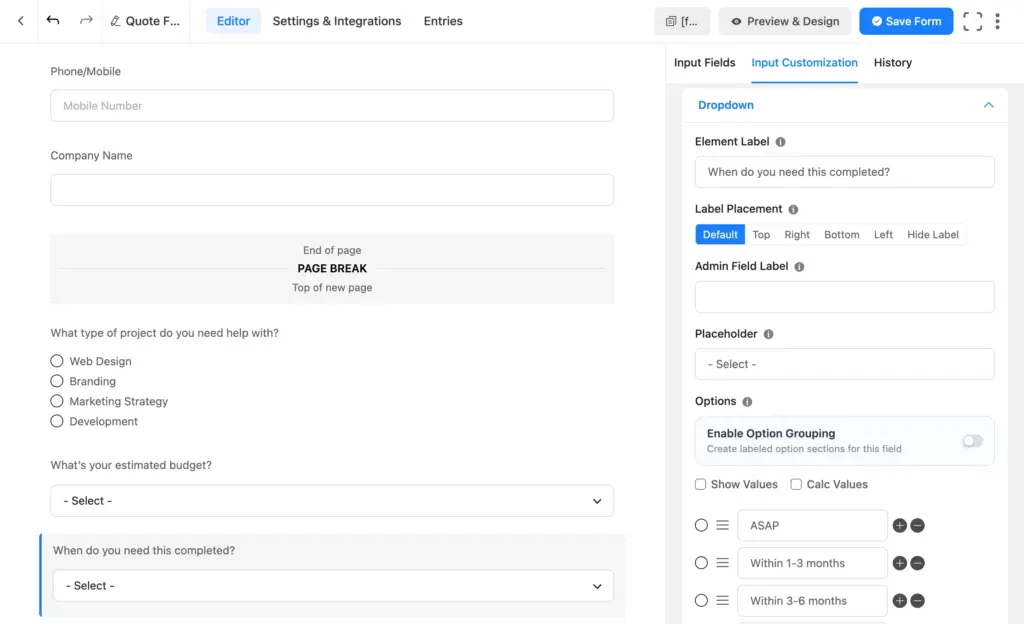Select the Development radio option

coord(57,422)
